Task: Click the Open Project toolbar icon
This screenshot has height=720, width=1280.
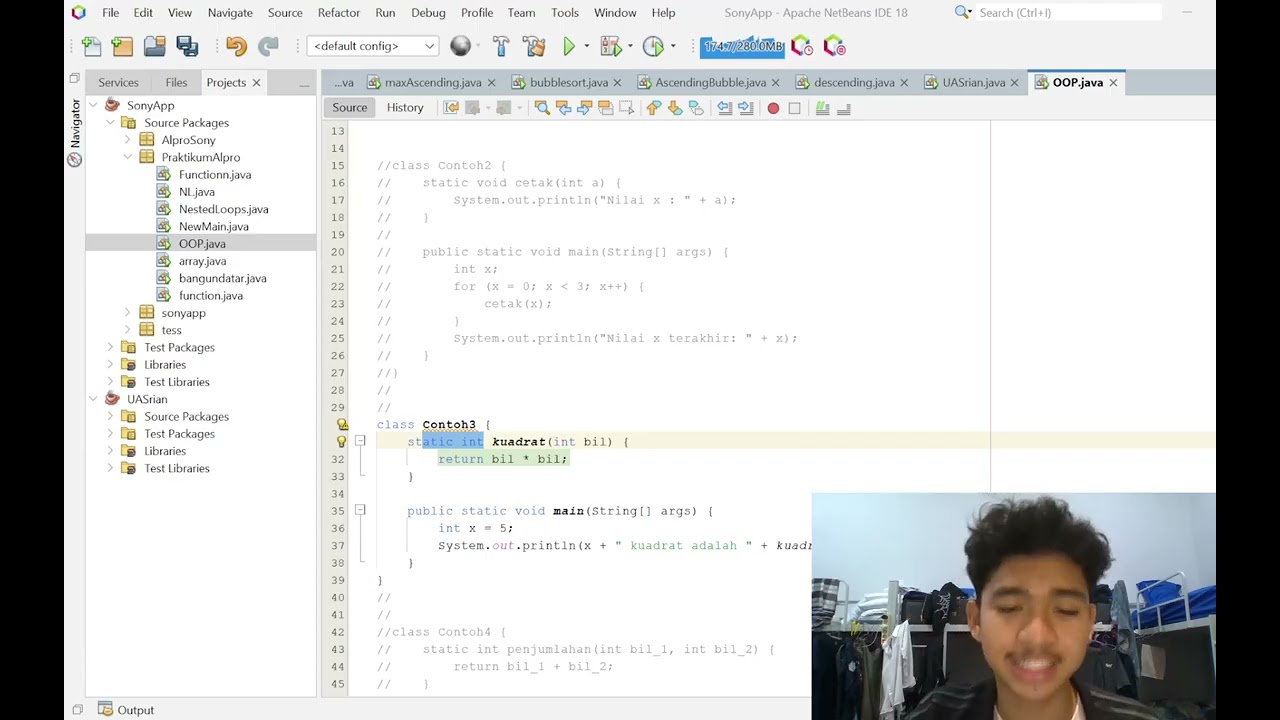Action: coord(154,46)
